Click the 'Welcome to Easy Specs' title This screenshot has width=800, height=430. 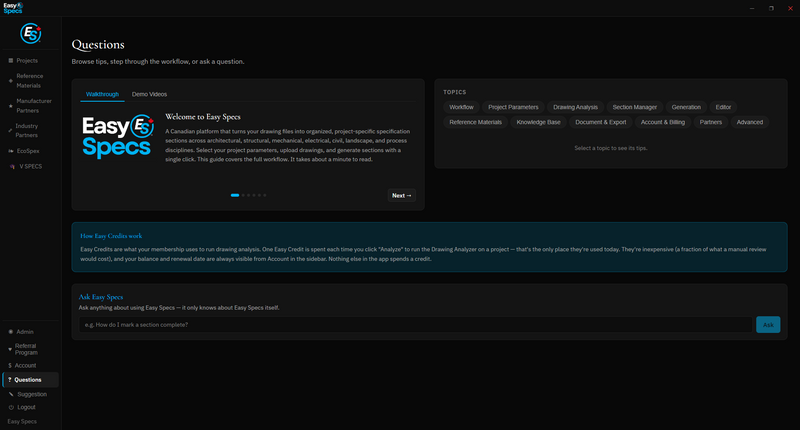coord(203,117)
